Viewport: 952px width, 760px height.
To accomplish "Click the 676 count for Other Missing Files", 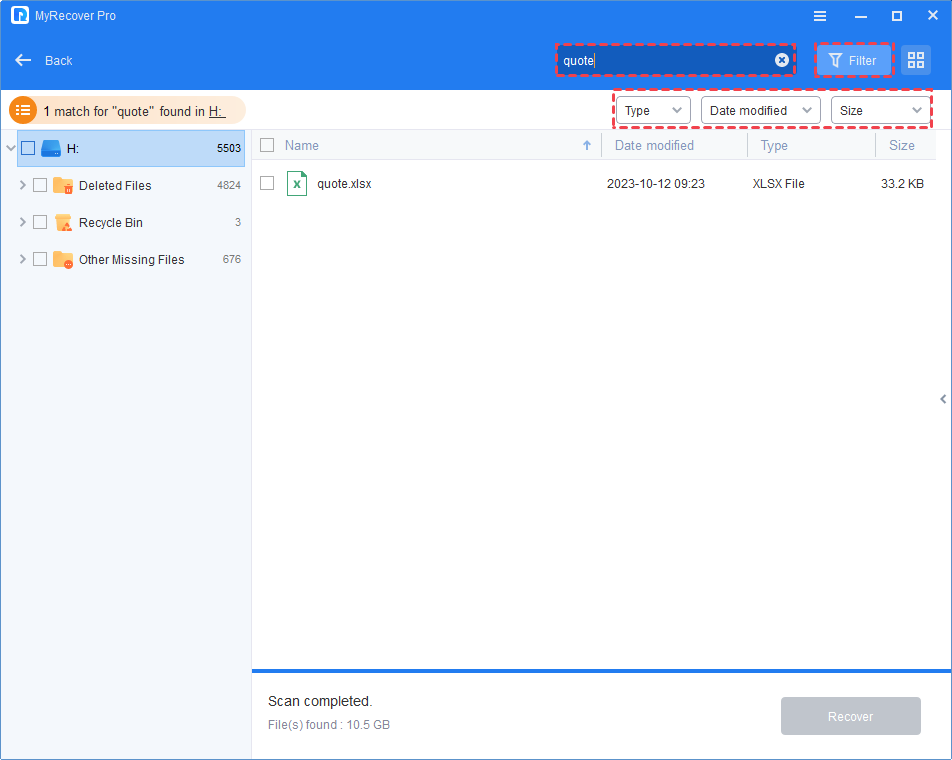I will tap(232, 259).
